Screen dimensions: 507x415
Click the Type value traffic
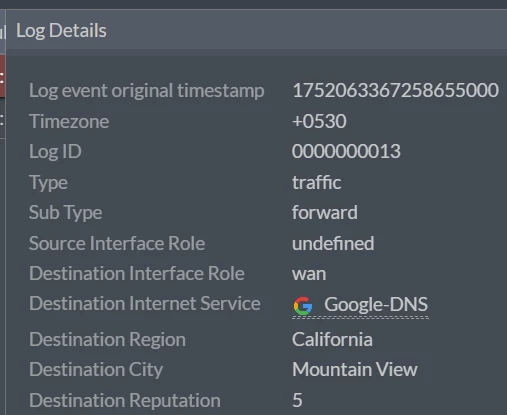(316, 182)
